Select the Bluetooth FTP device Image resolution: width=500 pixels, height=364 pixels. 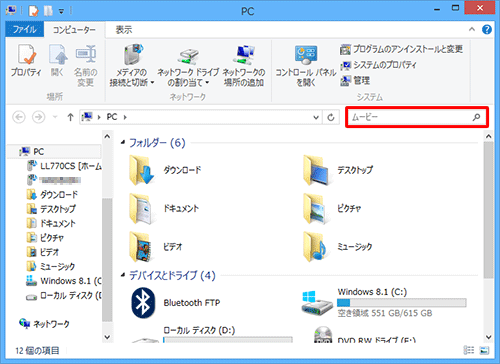click(x=175, y=303)
